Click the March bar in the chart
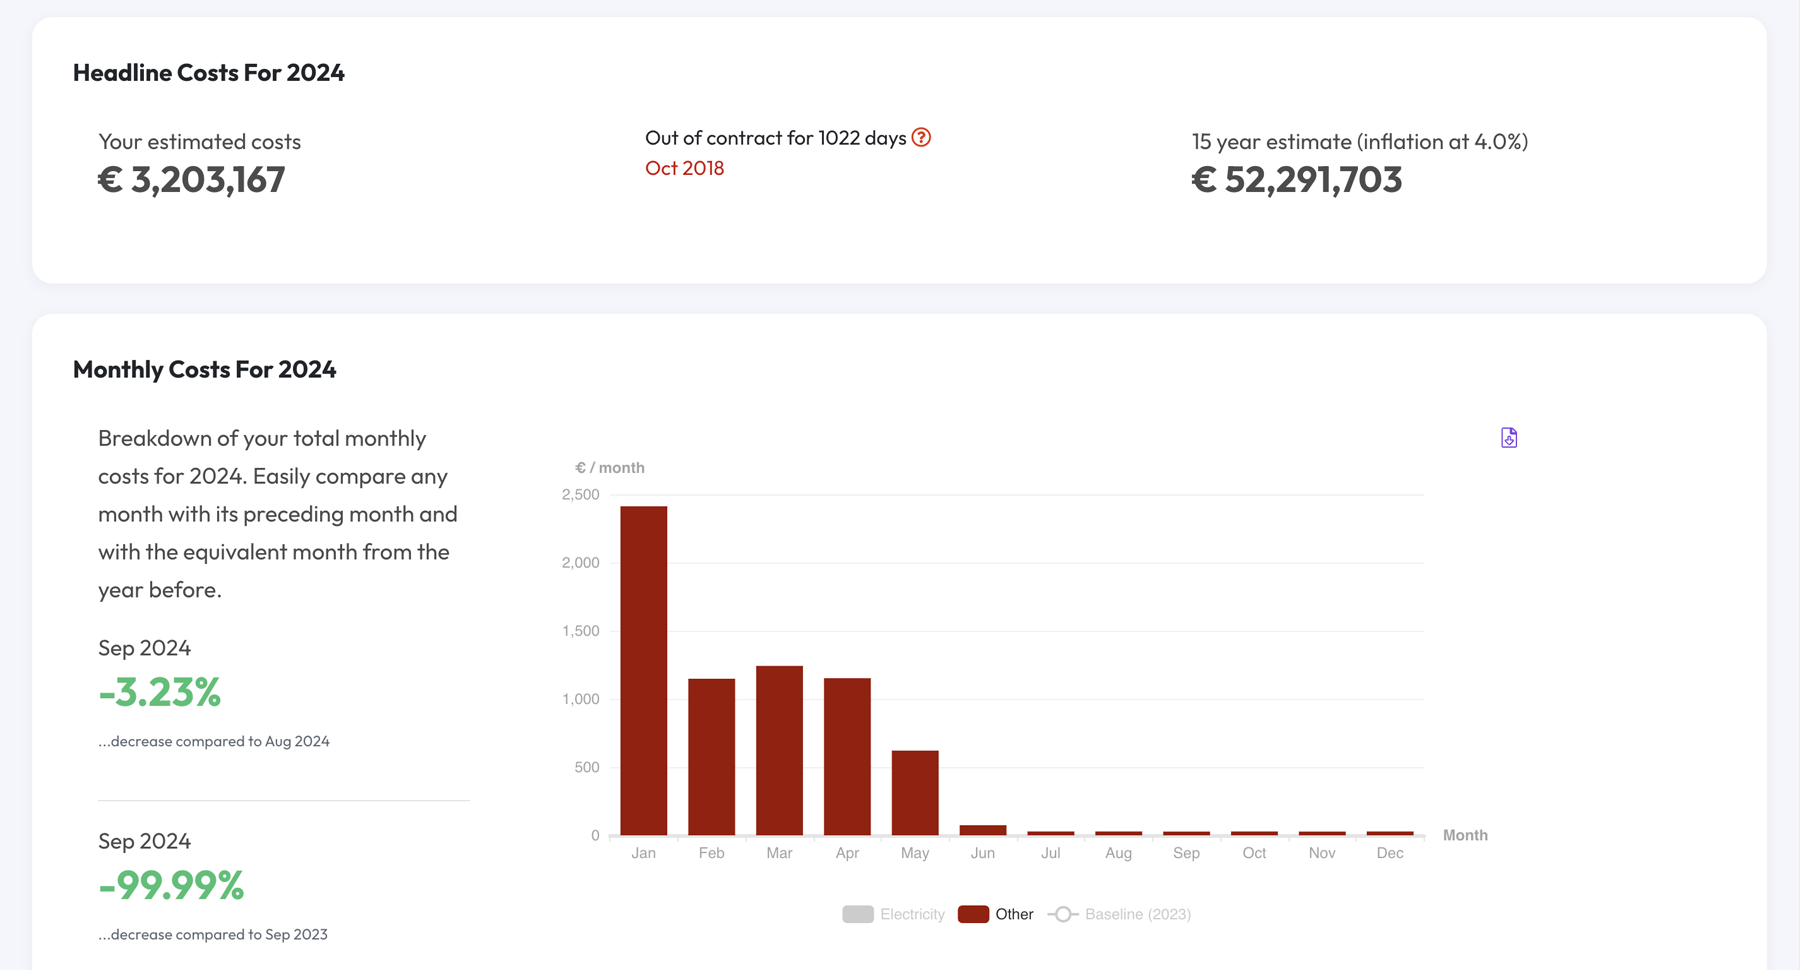The image size is (1800, 970). tap(780, 750)
